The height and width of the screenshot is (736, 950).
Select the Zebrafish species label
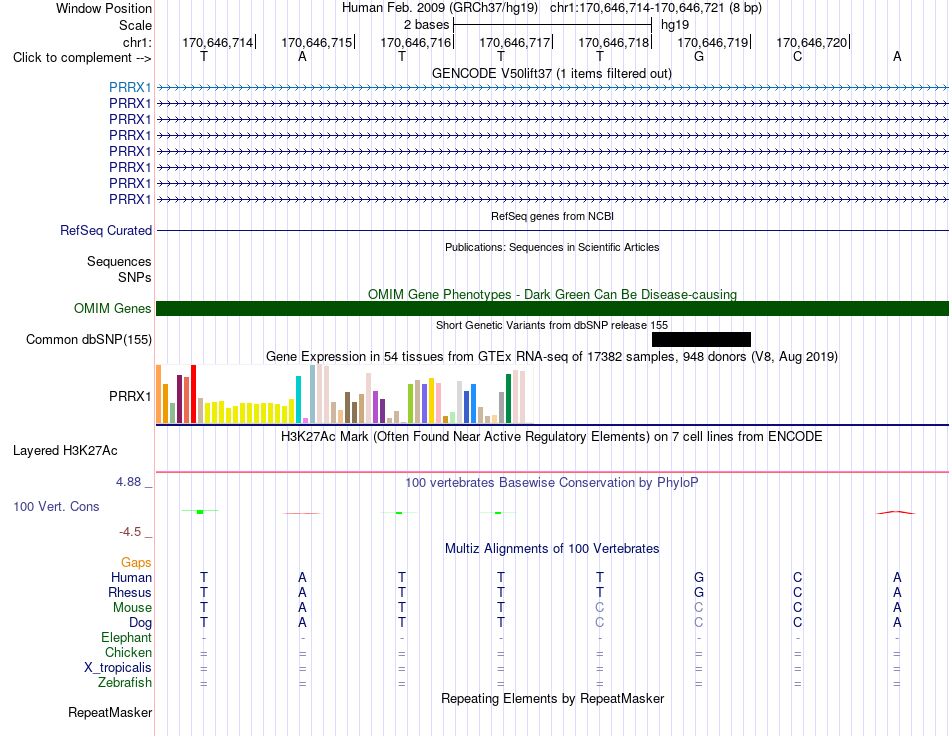(125, 683)
